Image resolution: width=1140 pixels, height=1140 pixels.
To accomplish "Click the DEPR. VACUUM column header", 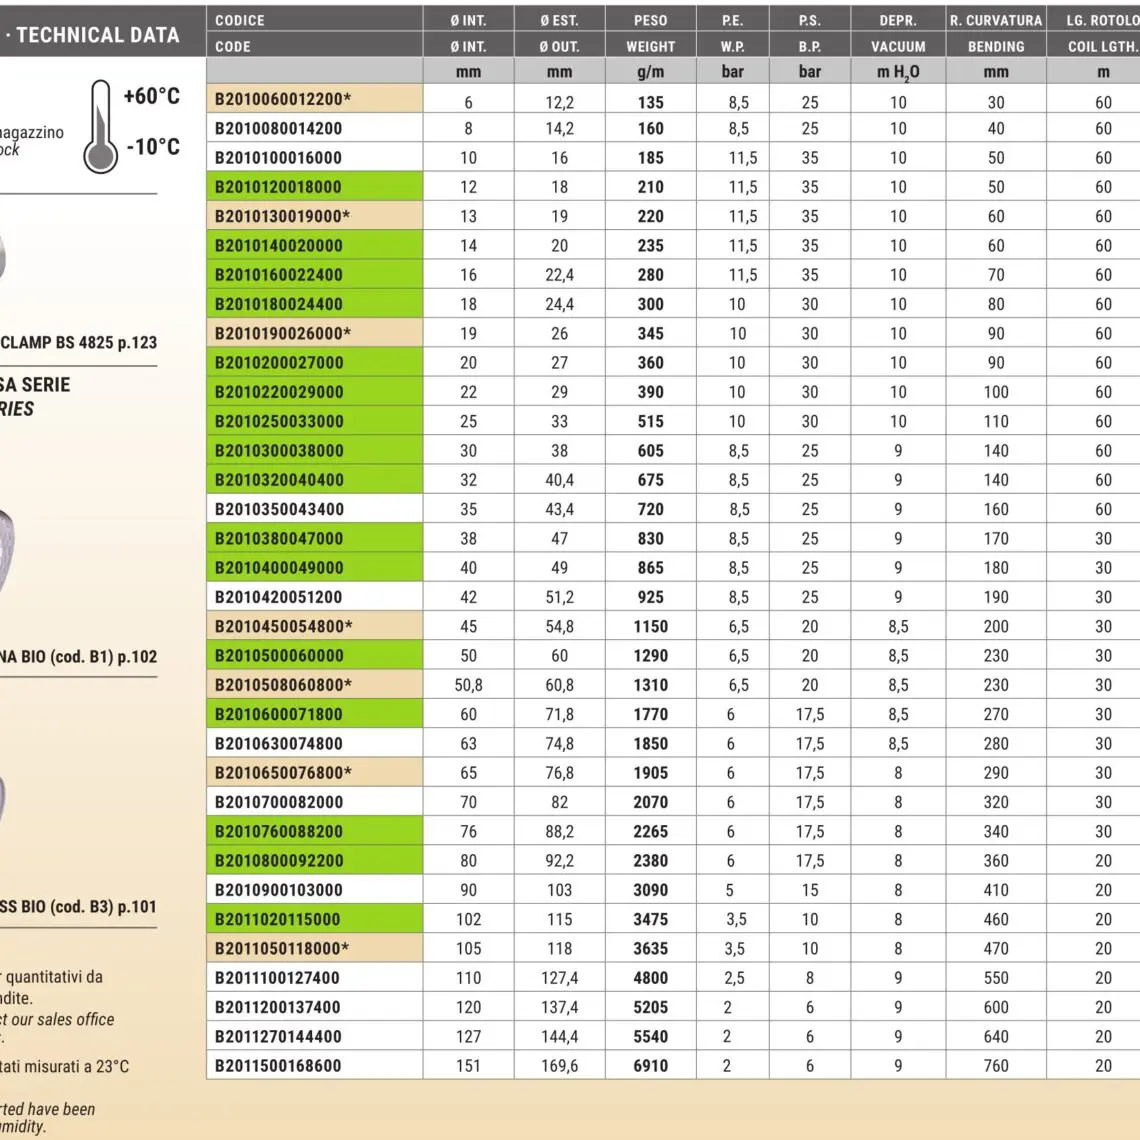I will (897, 33).
